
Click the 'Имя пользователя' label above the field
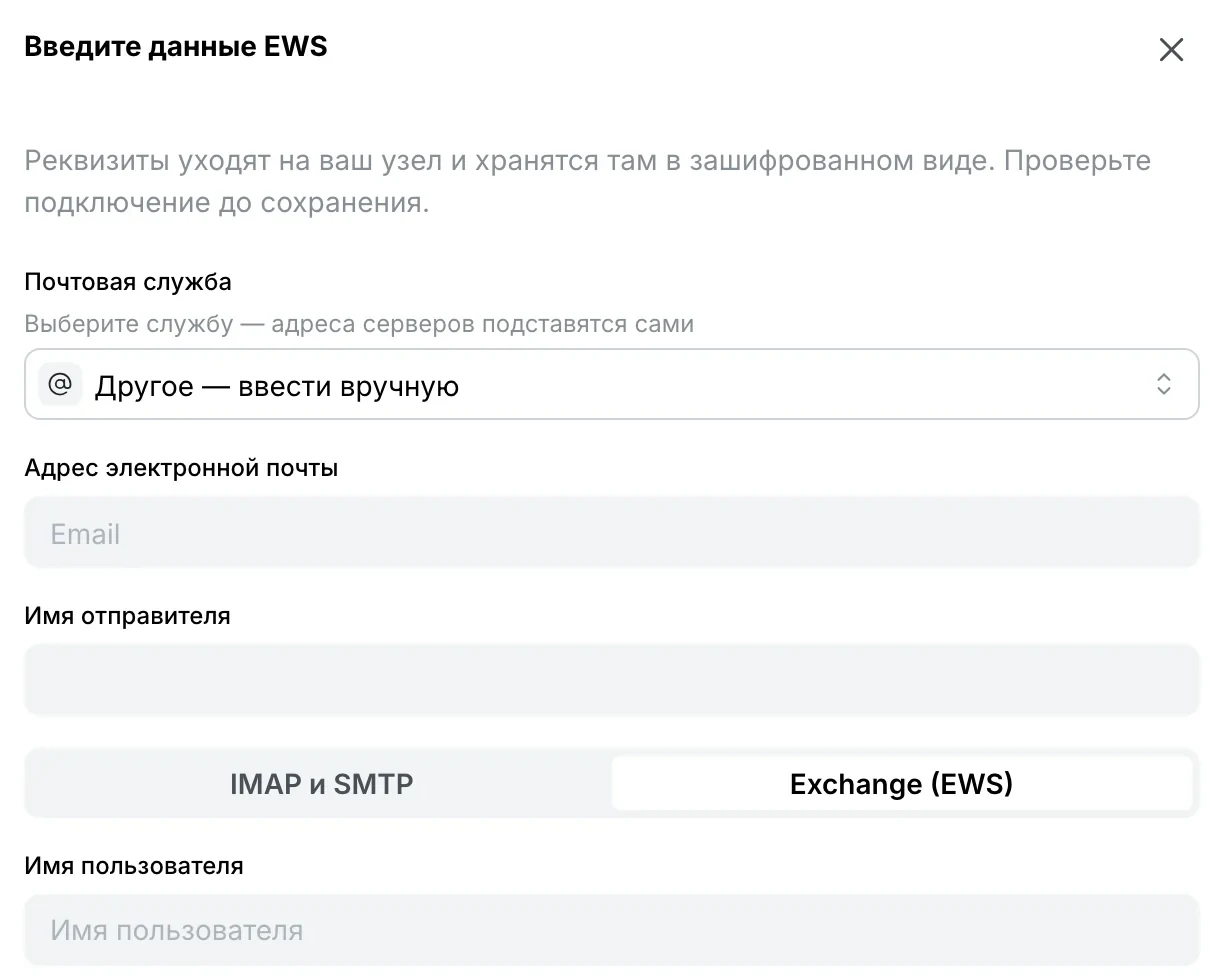134,865
